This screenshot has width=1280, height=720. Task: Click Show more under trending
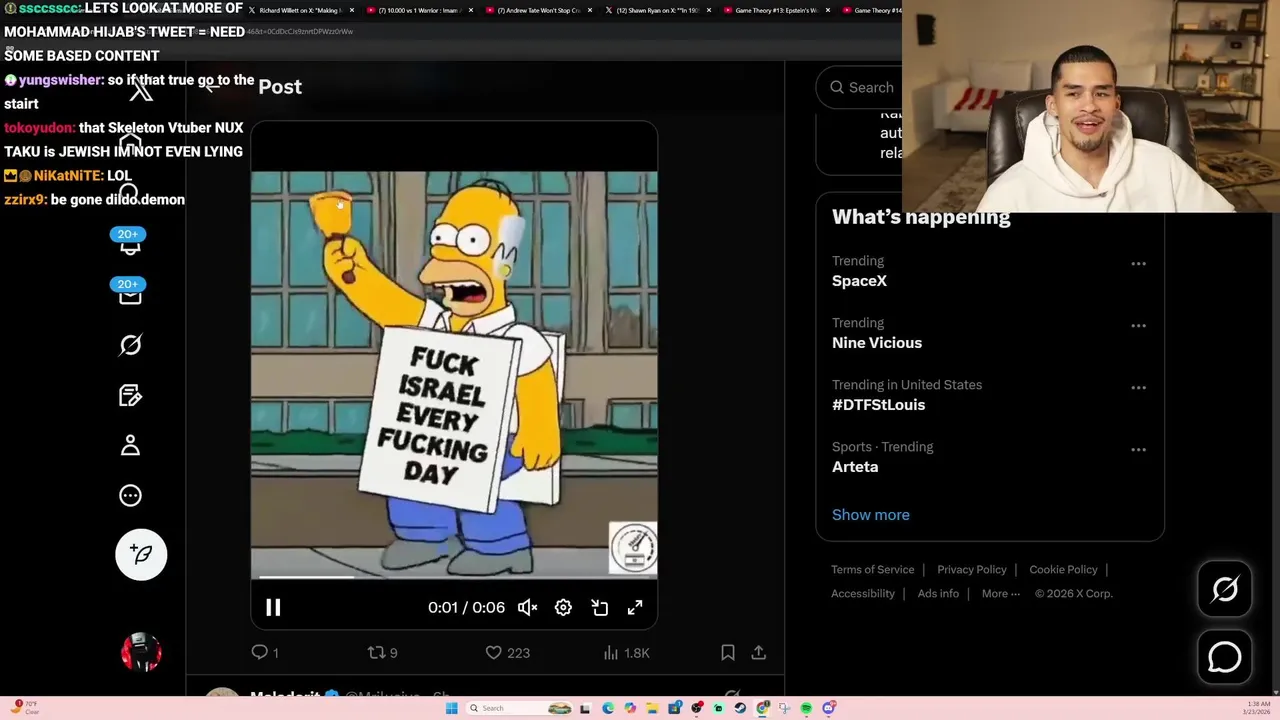tap(871, 514)
